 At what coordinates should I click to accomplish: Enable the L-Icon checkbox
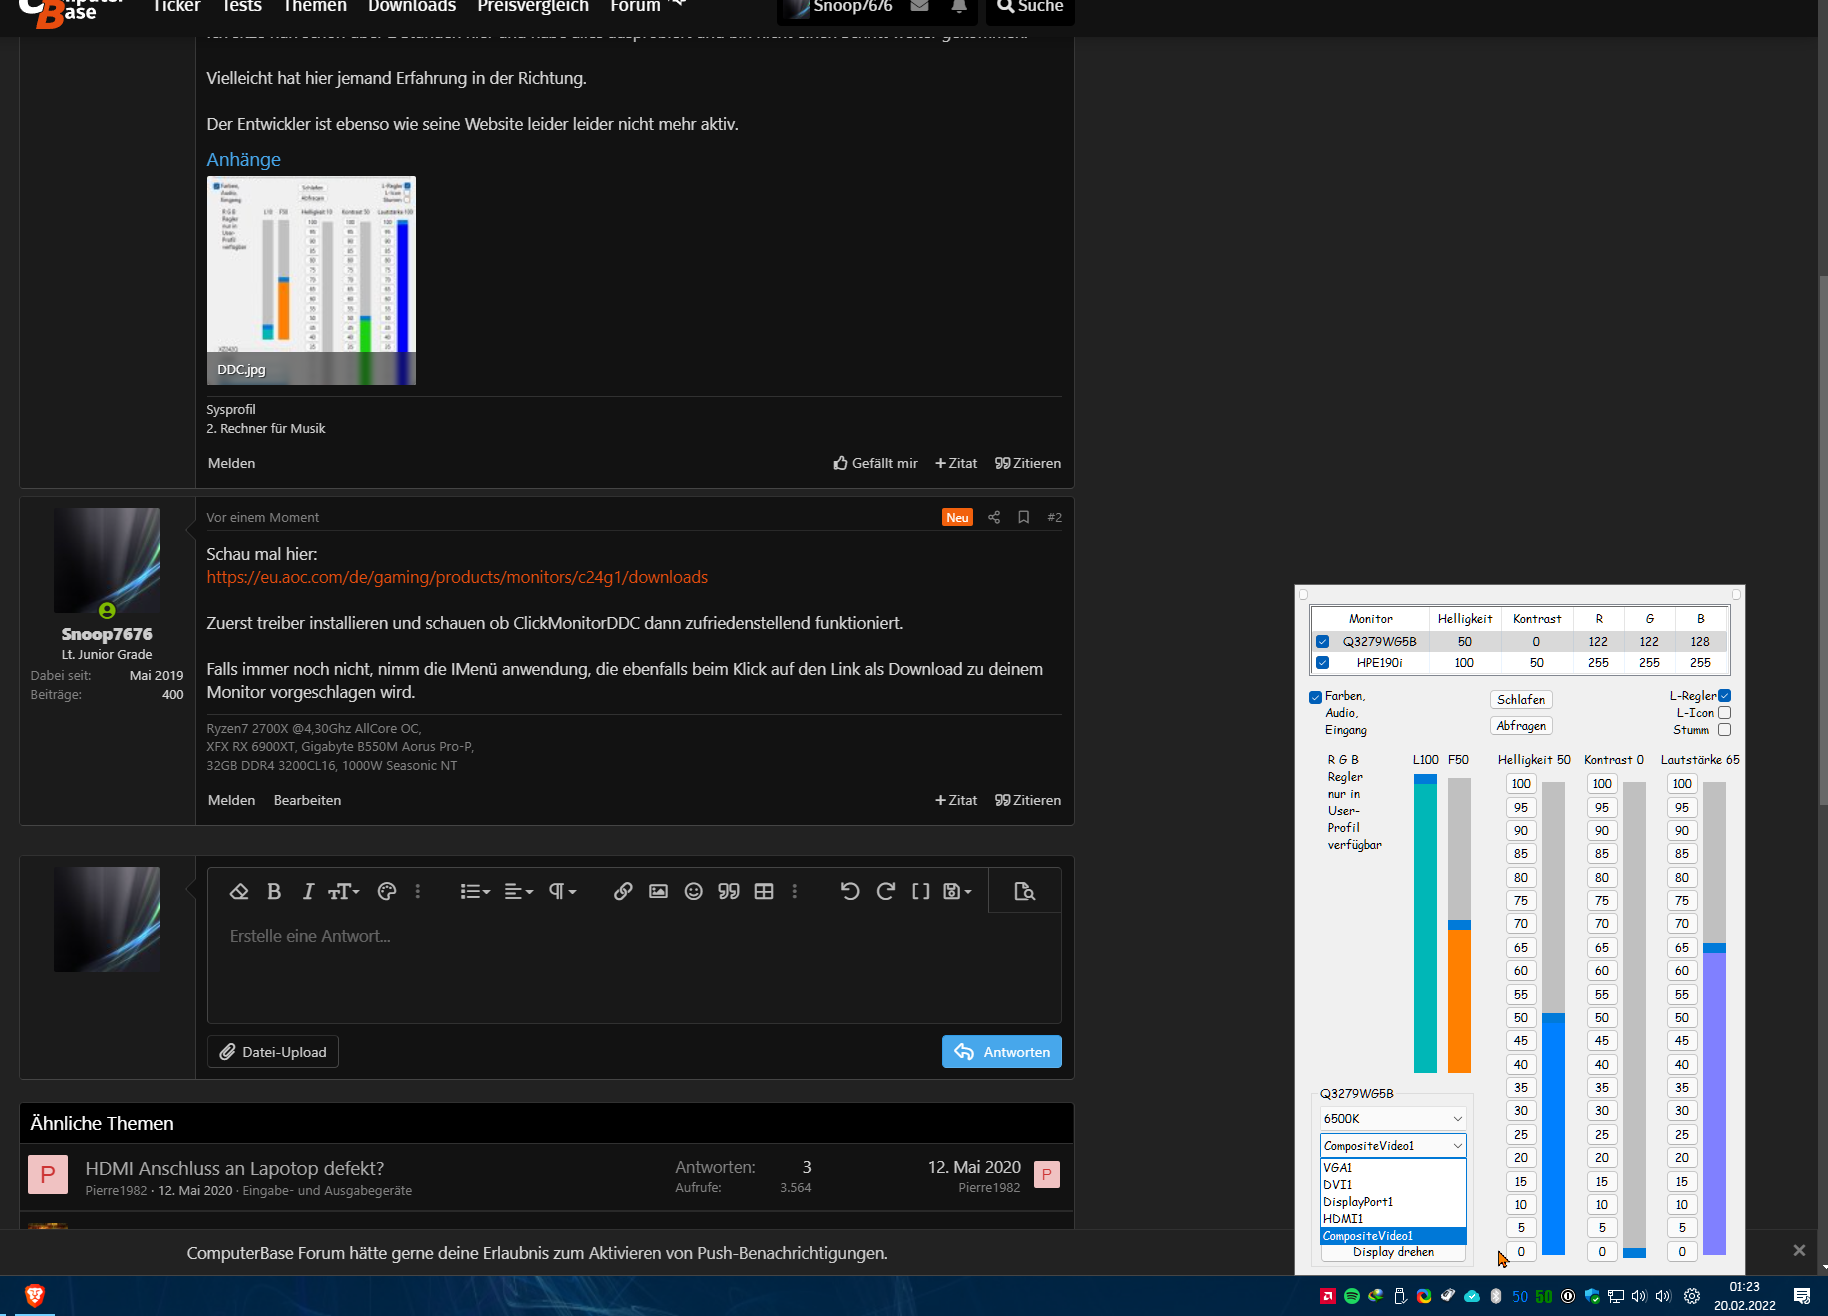coord(1725,713)
